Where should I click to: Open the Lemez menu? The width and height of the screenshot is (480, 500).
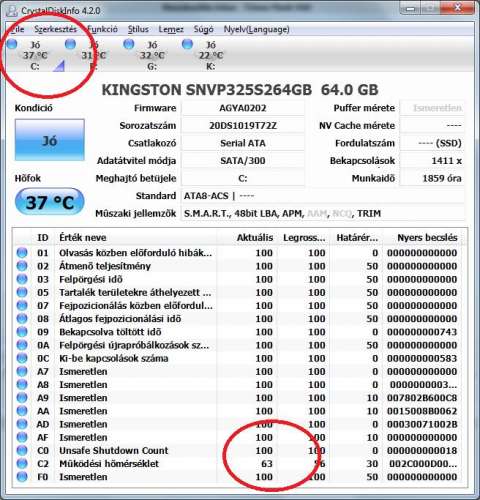[x=171, y=29]
